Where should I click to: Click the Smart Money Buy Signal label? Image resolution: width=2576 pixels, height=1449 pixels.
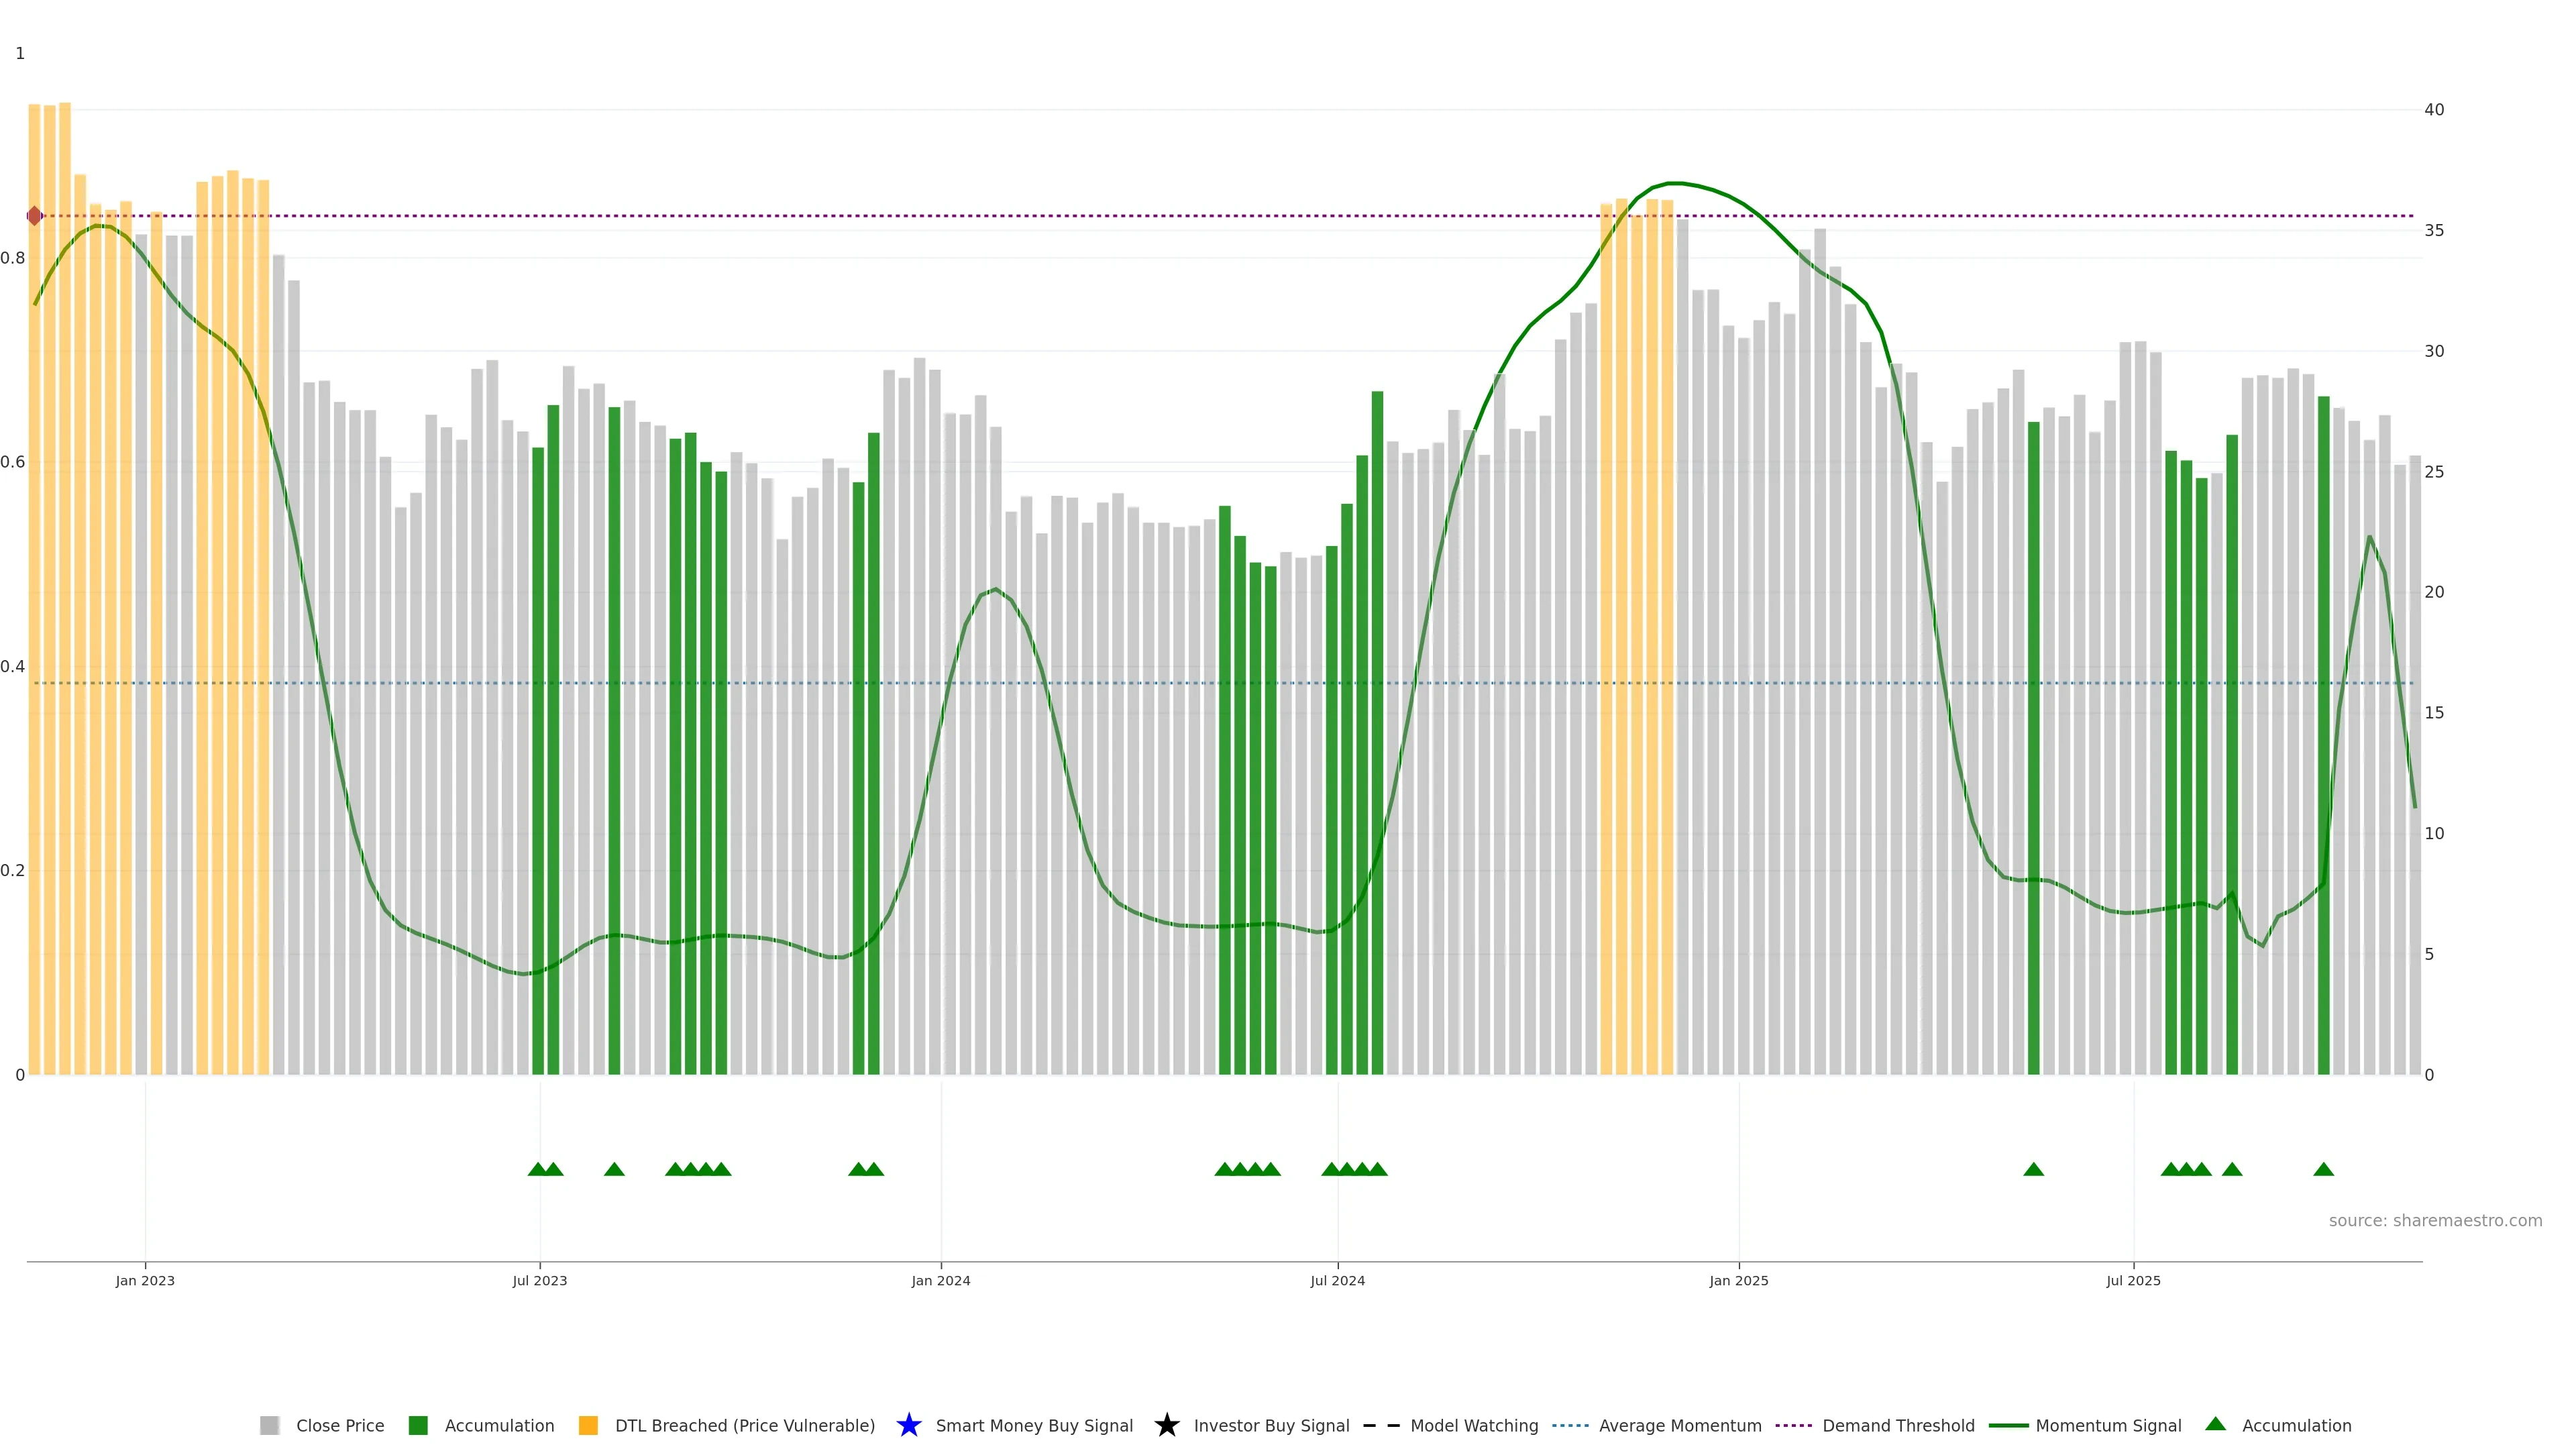[1034, 1425]
